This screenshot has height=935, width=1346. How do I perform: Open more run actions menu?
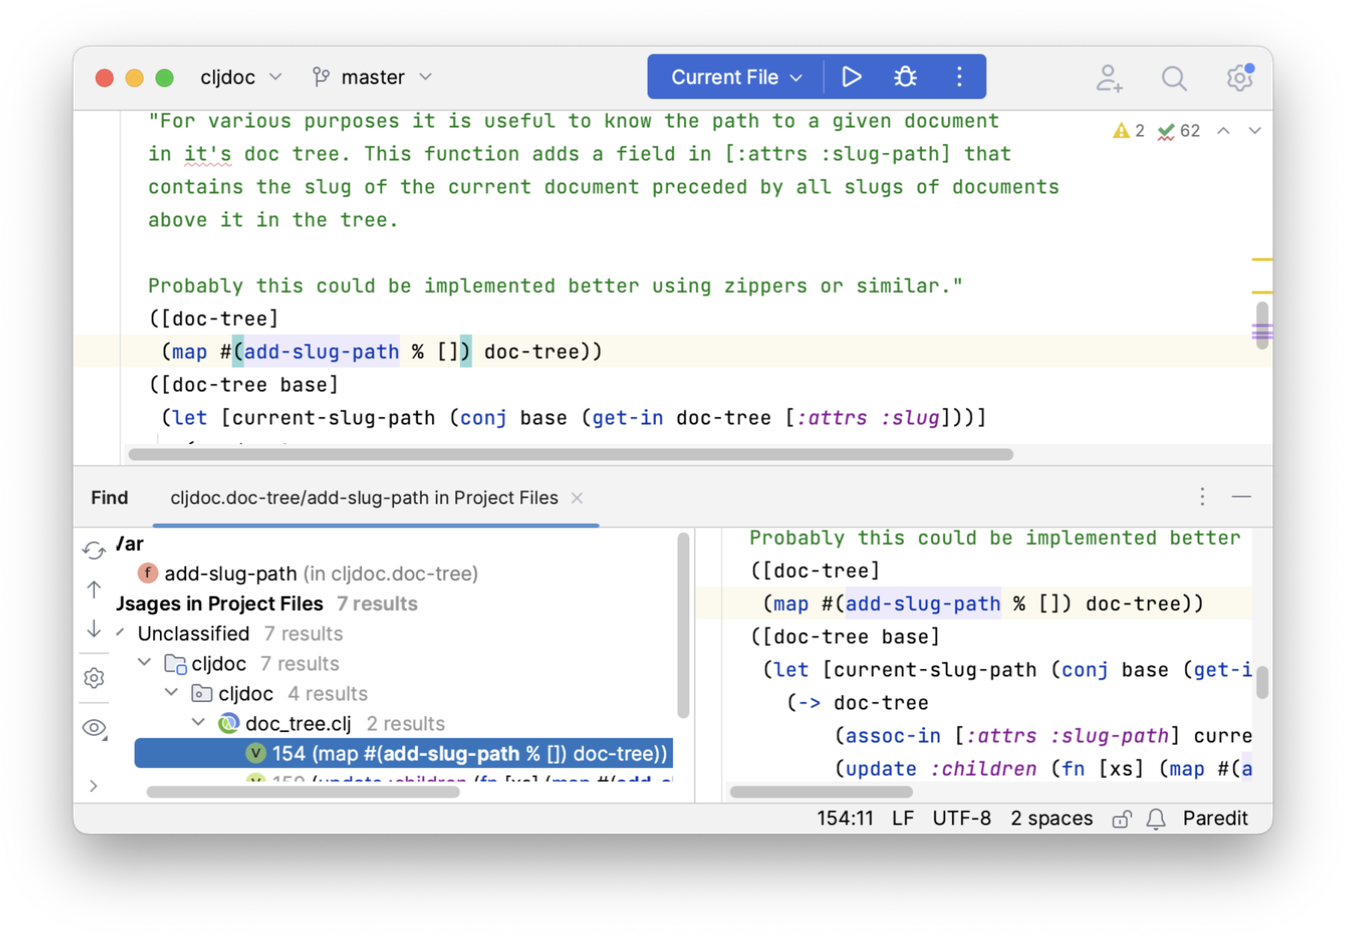[959, 77]
